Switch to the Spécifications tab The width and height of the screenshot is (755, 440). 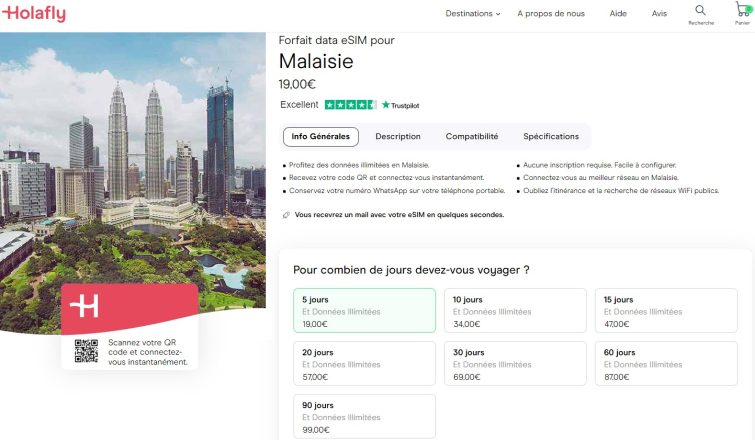551,137
